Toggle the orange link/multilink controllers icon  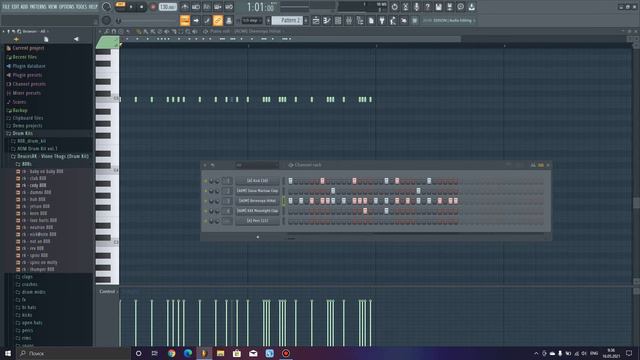pyautogui.click(x=218, y=20)
